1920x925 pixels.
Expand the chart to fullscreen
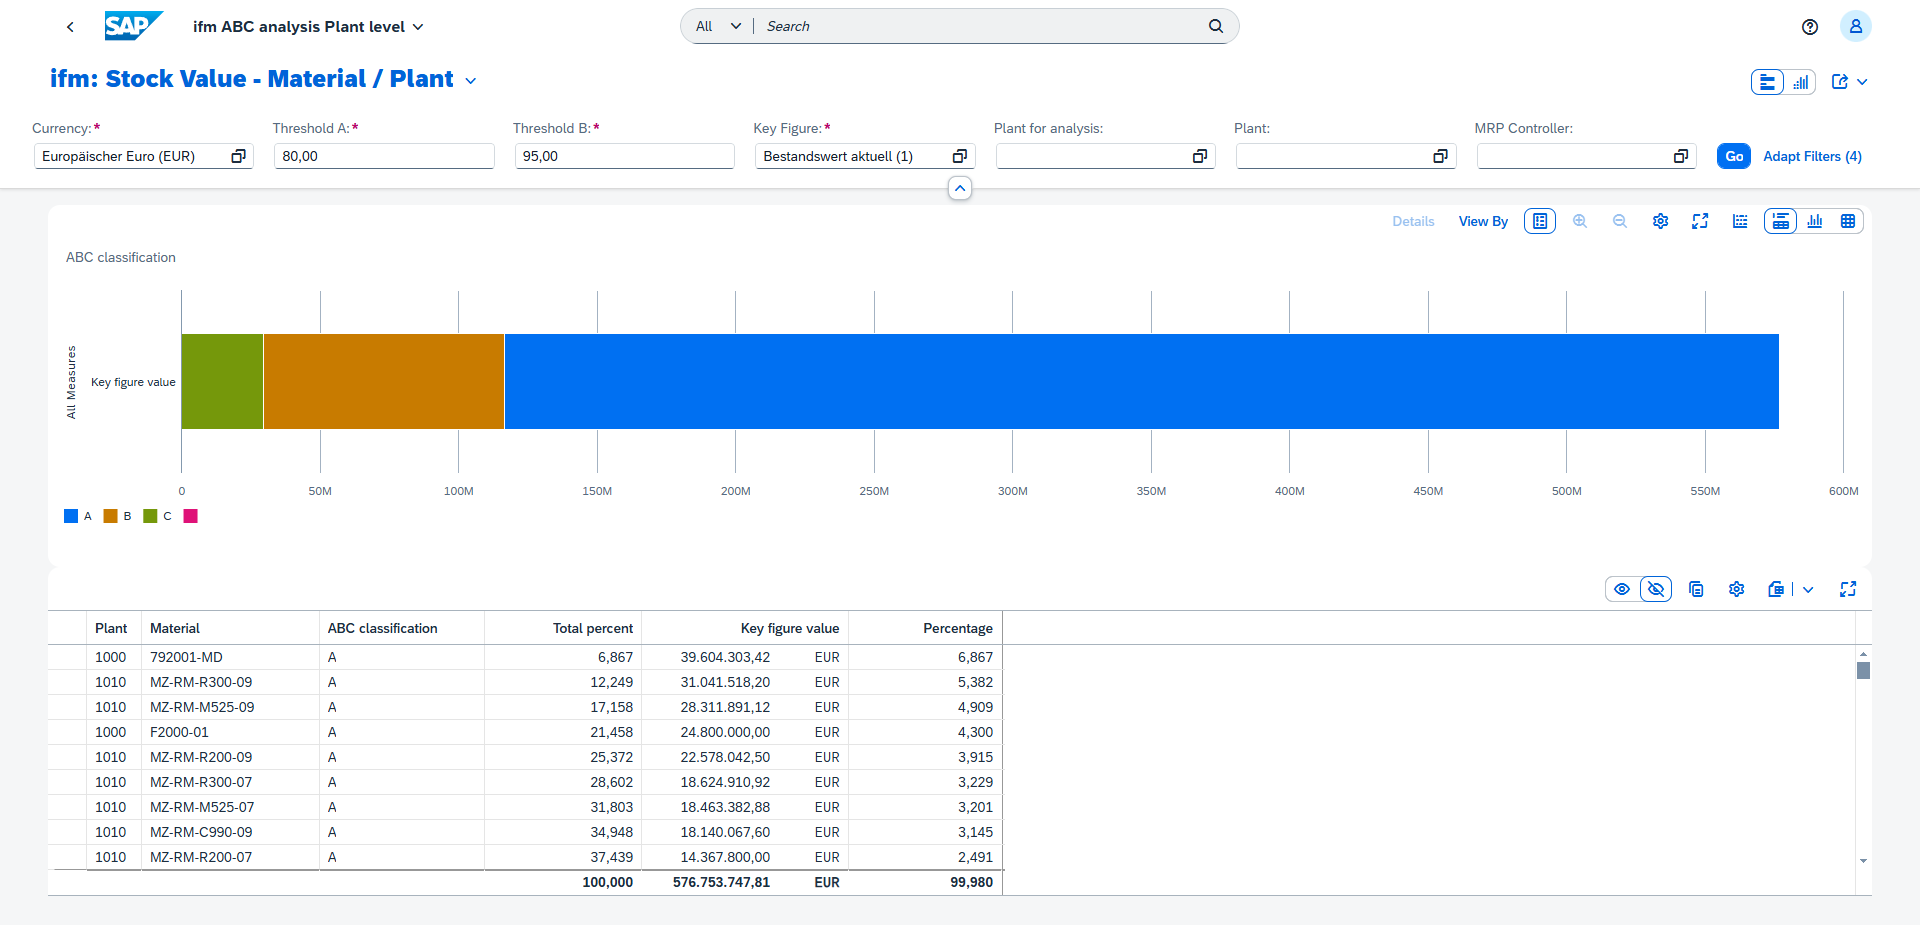pyautogui.click(x=1701, y=221)
